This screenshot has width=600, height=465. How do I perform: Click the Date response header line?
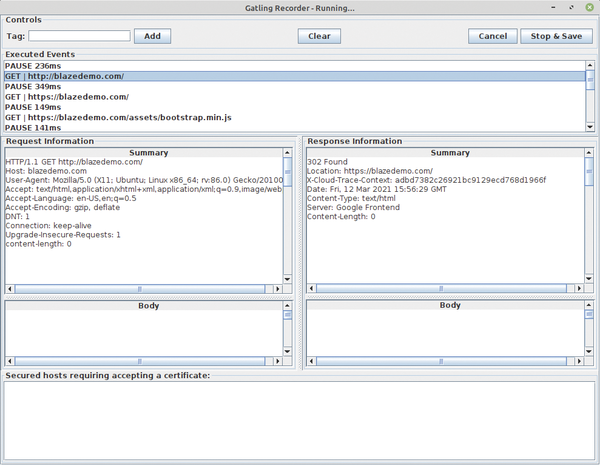[x=377, y=189]
